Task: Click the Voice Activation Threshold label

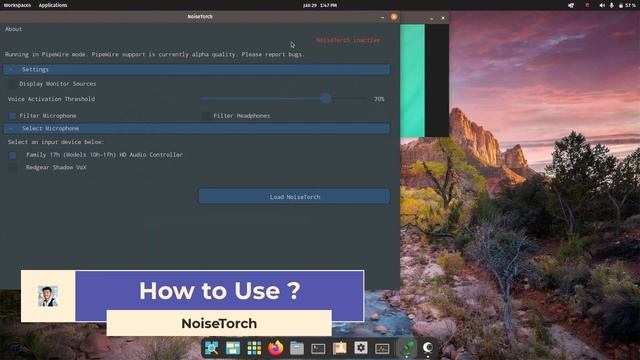Action: (x=51, y=99)
